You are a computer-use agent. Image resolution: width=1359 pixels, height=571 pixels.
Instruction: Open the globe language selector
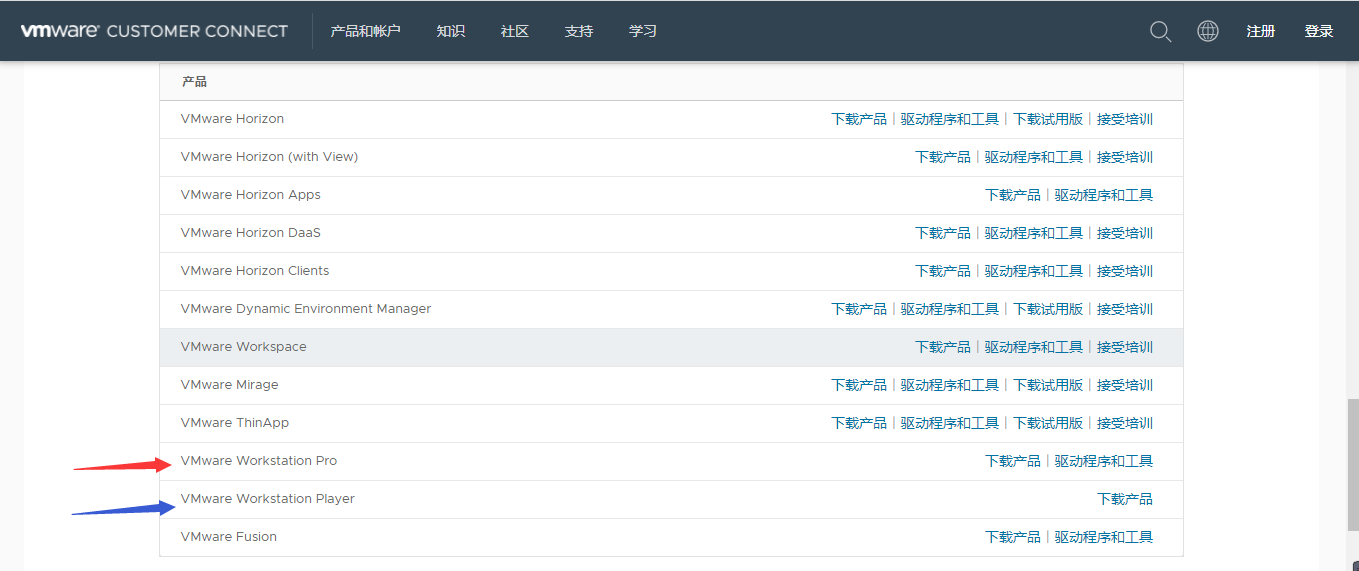(x=1208, y=31)
